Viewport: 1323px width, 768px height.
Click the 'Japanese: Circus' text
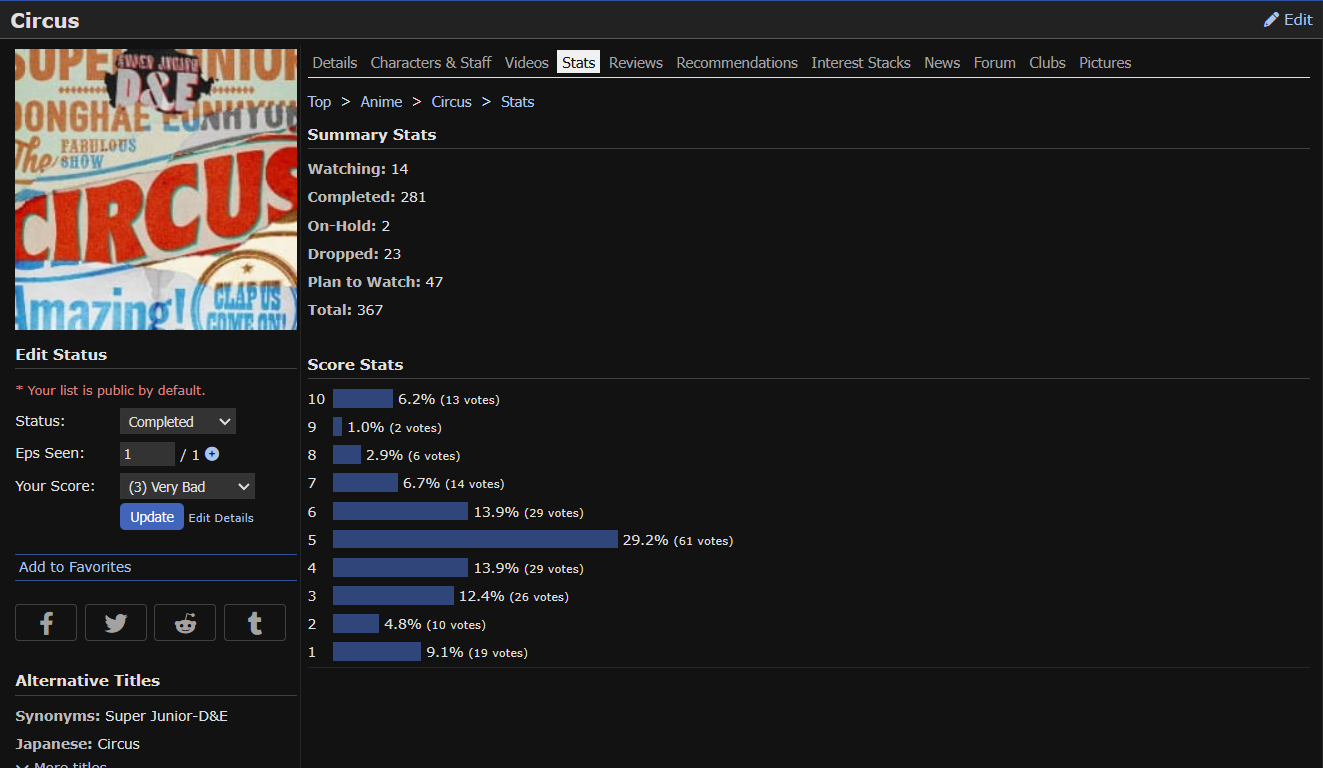[78, 744]
